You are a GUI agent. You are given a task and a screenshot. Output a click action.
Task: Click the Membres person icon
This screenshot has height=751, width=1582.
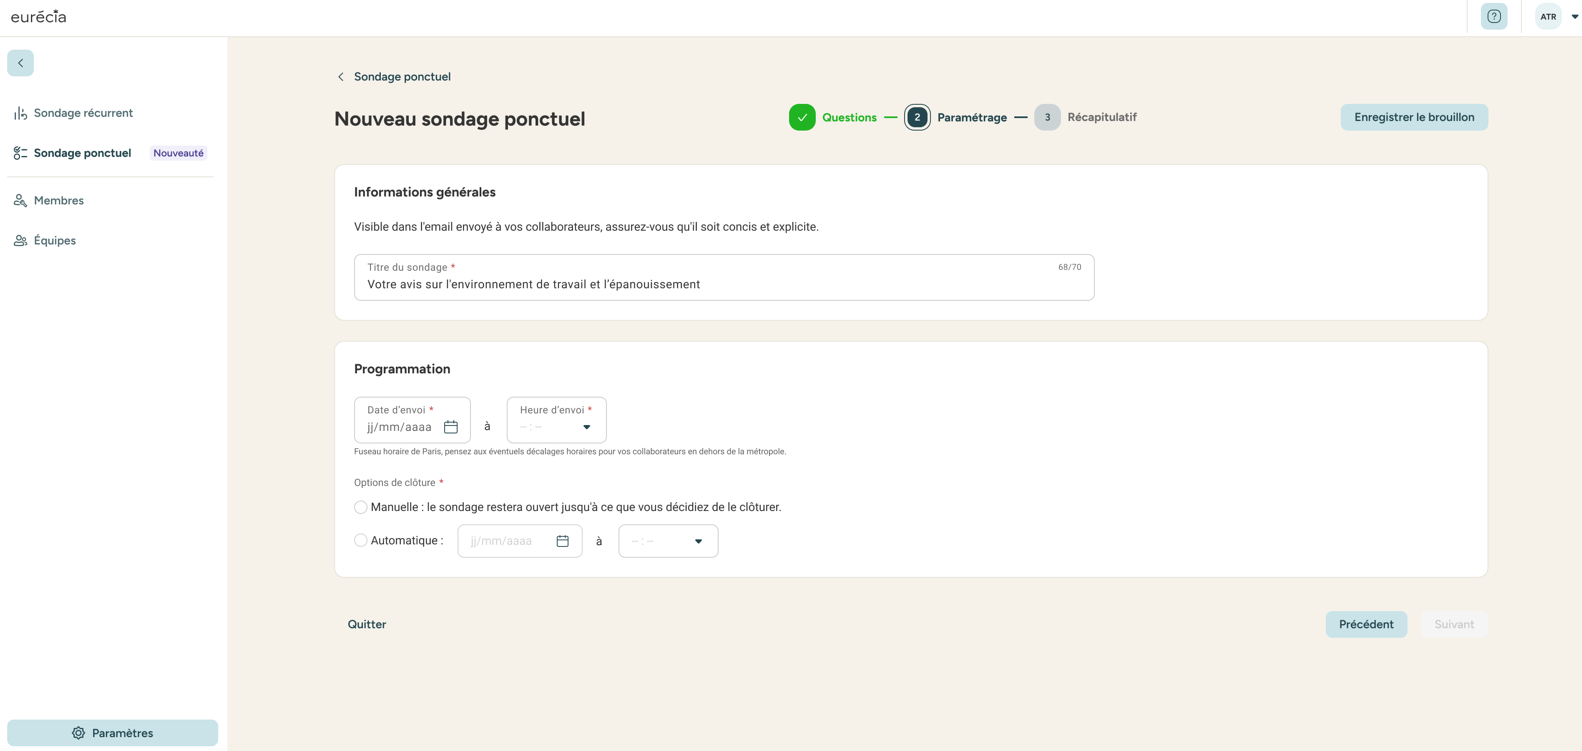tap(20, 201)
